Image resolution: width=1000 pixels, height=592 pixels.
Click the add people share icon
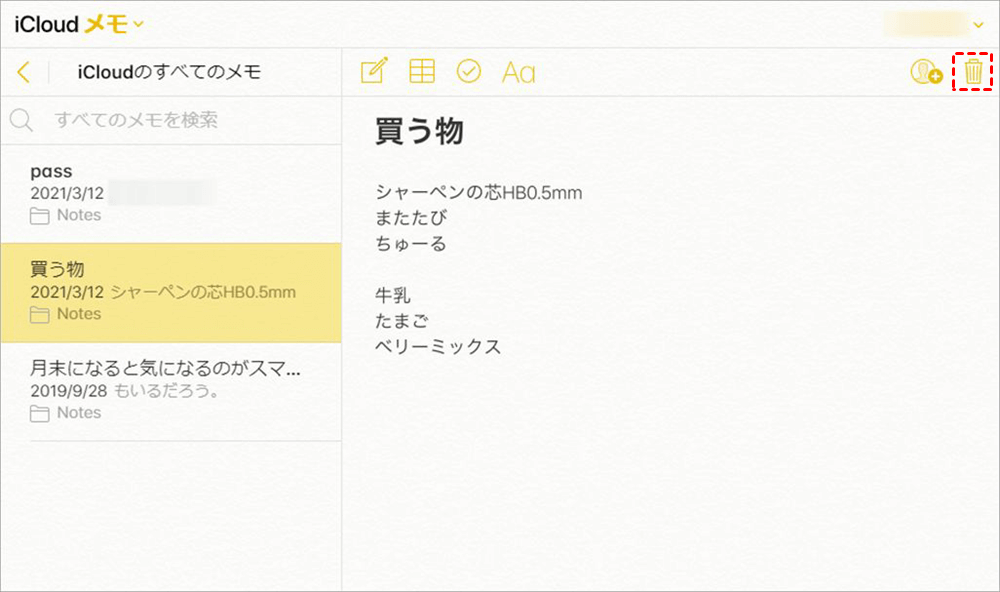pos(926,72)
